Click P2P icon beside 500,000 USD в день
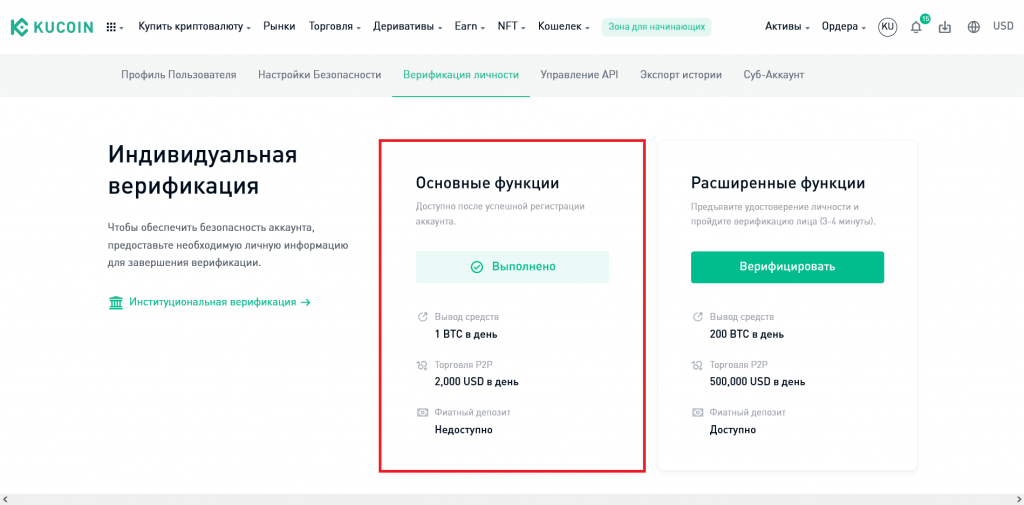This screenshot has width=1024, height=505. [697, 365]
